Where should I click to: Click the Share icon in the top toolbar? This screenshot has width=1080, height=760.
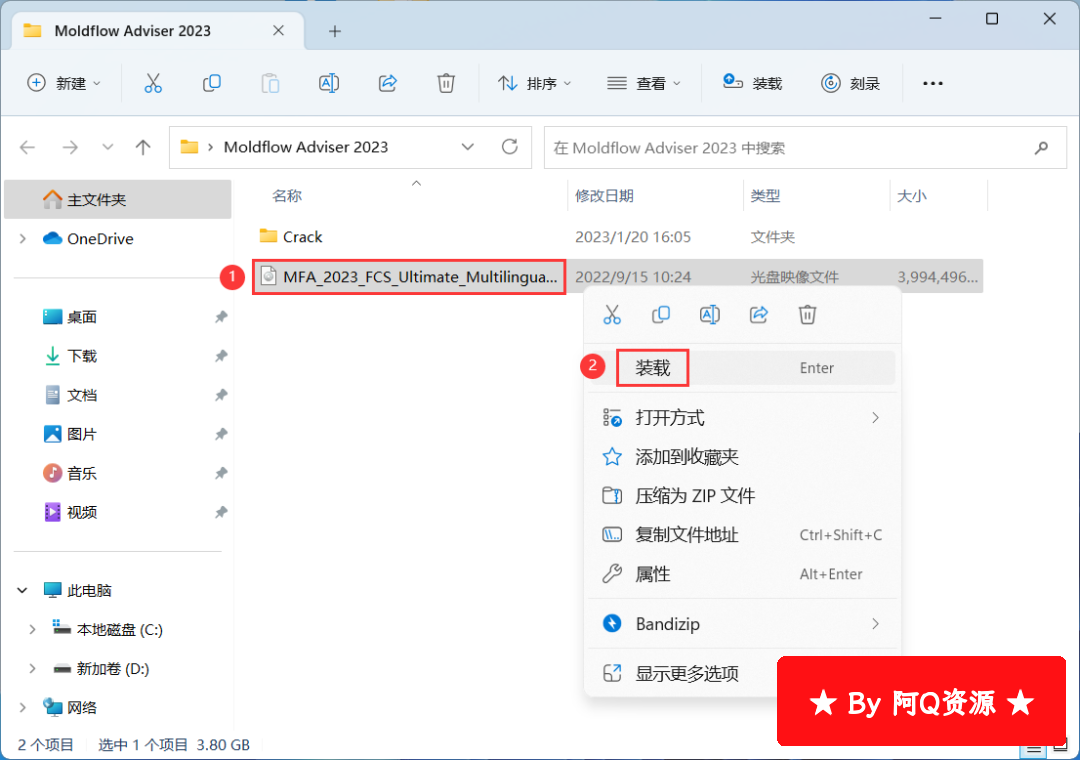tap(388, 83)
